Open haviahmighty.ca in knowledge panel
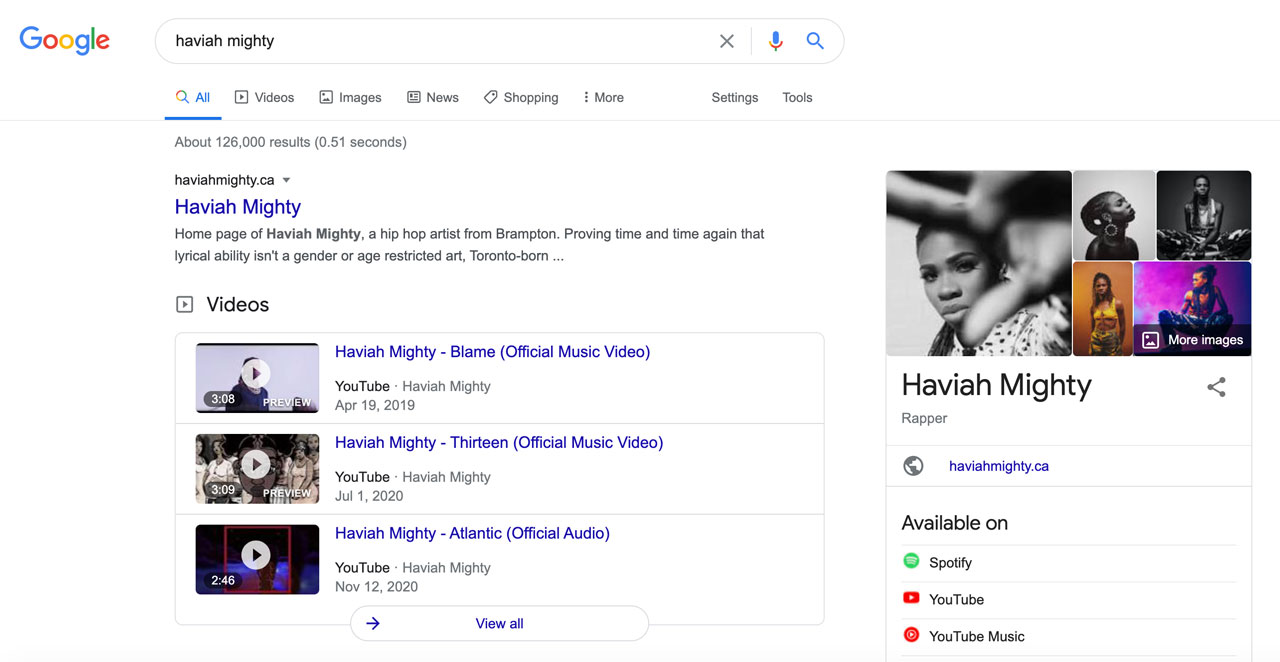Image resolution: width=1280 pixels, height=662 pixels. (999, 466)
